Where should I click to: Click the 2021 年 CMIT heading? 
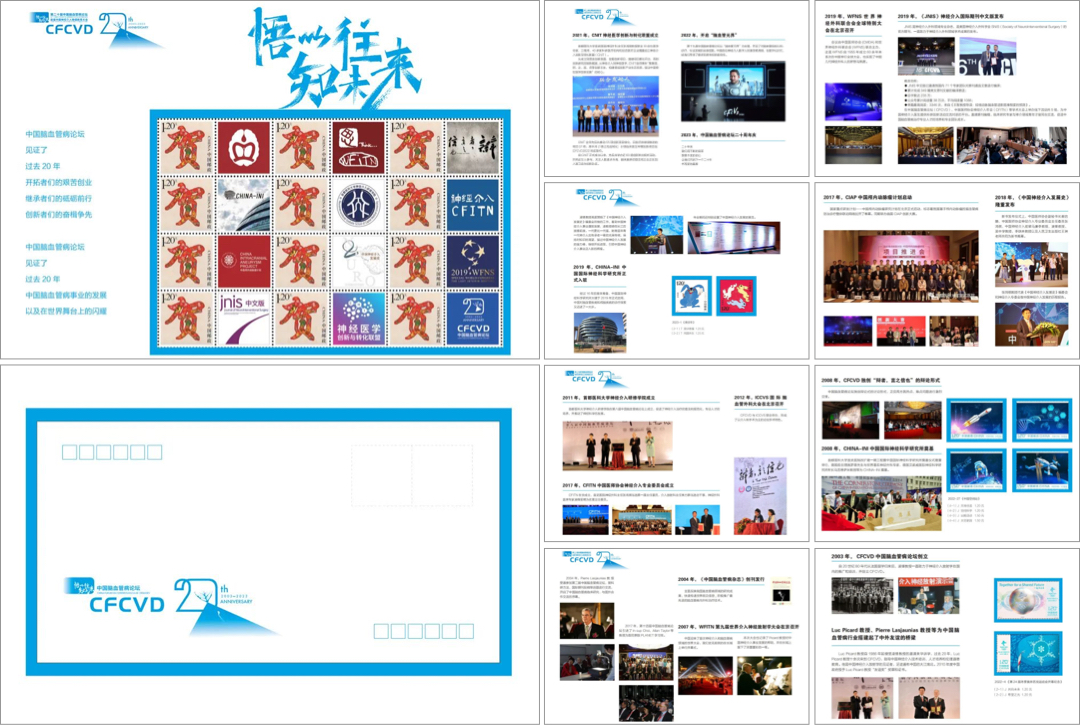615,34
